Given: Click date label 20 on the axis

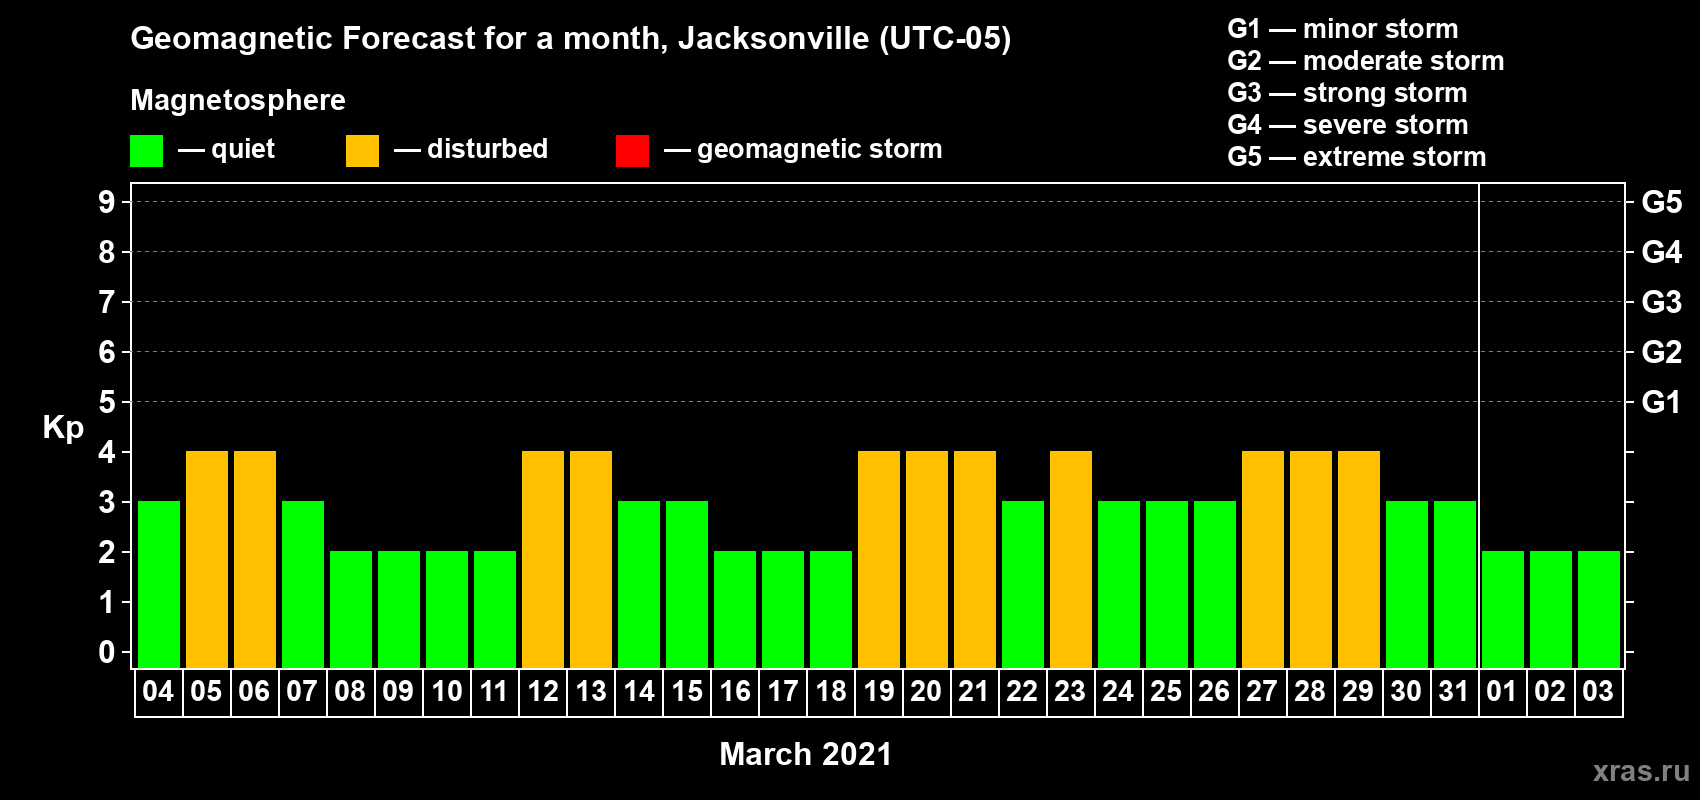Looking at the screenshot, I should [926, 692].
